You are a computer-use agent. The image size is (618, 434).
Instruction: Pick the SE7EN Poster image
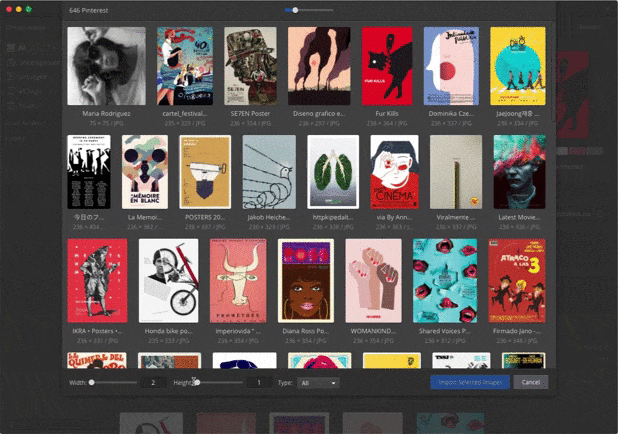tap(251, 66)
